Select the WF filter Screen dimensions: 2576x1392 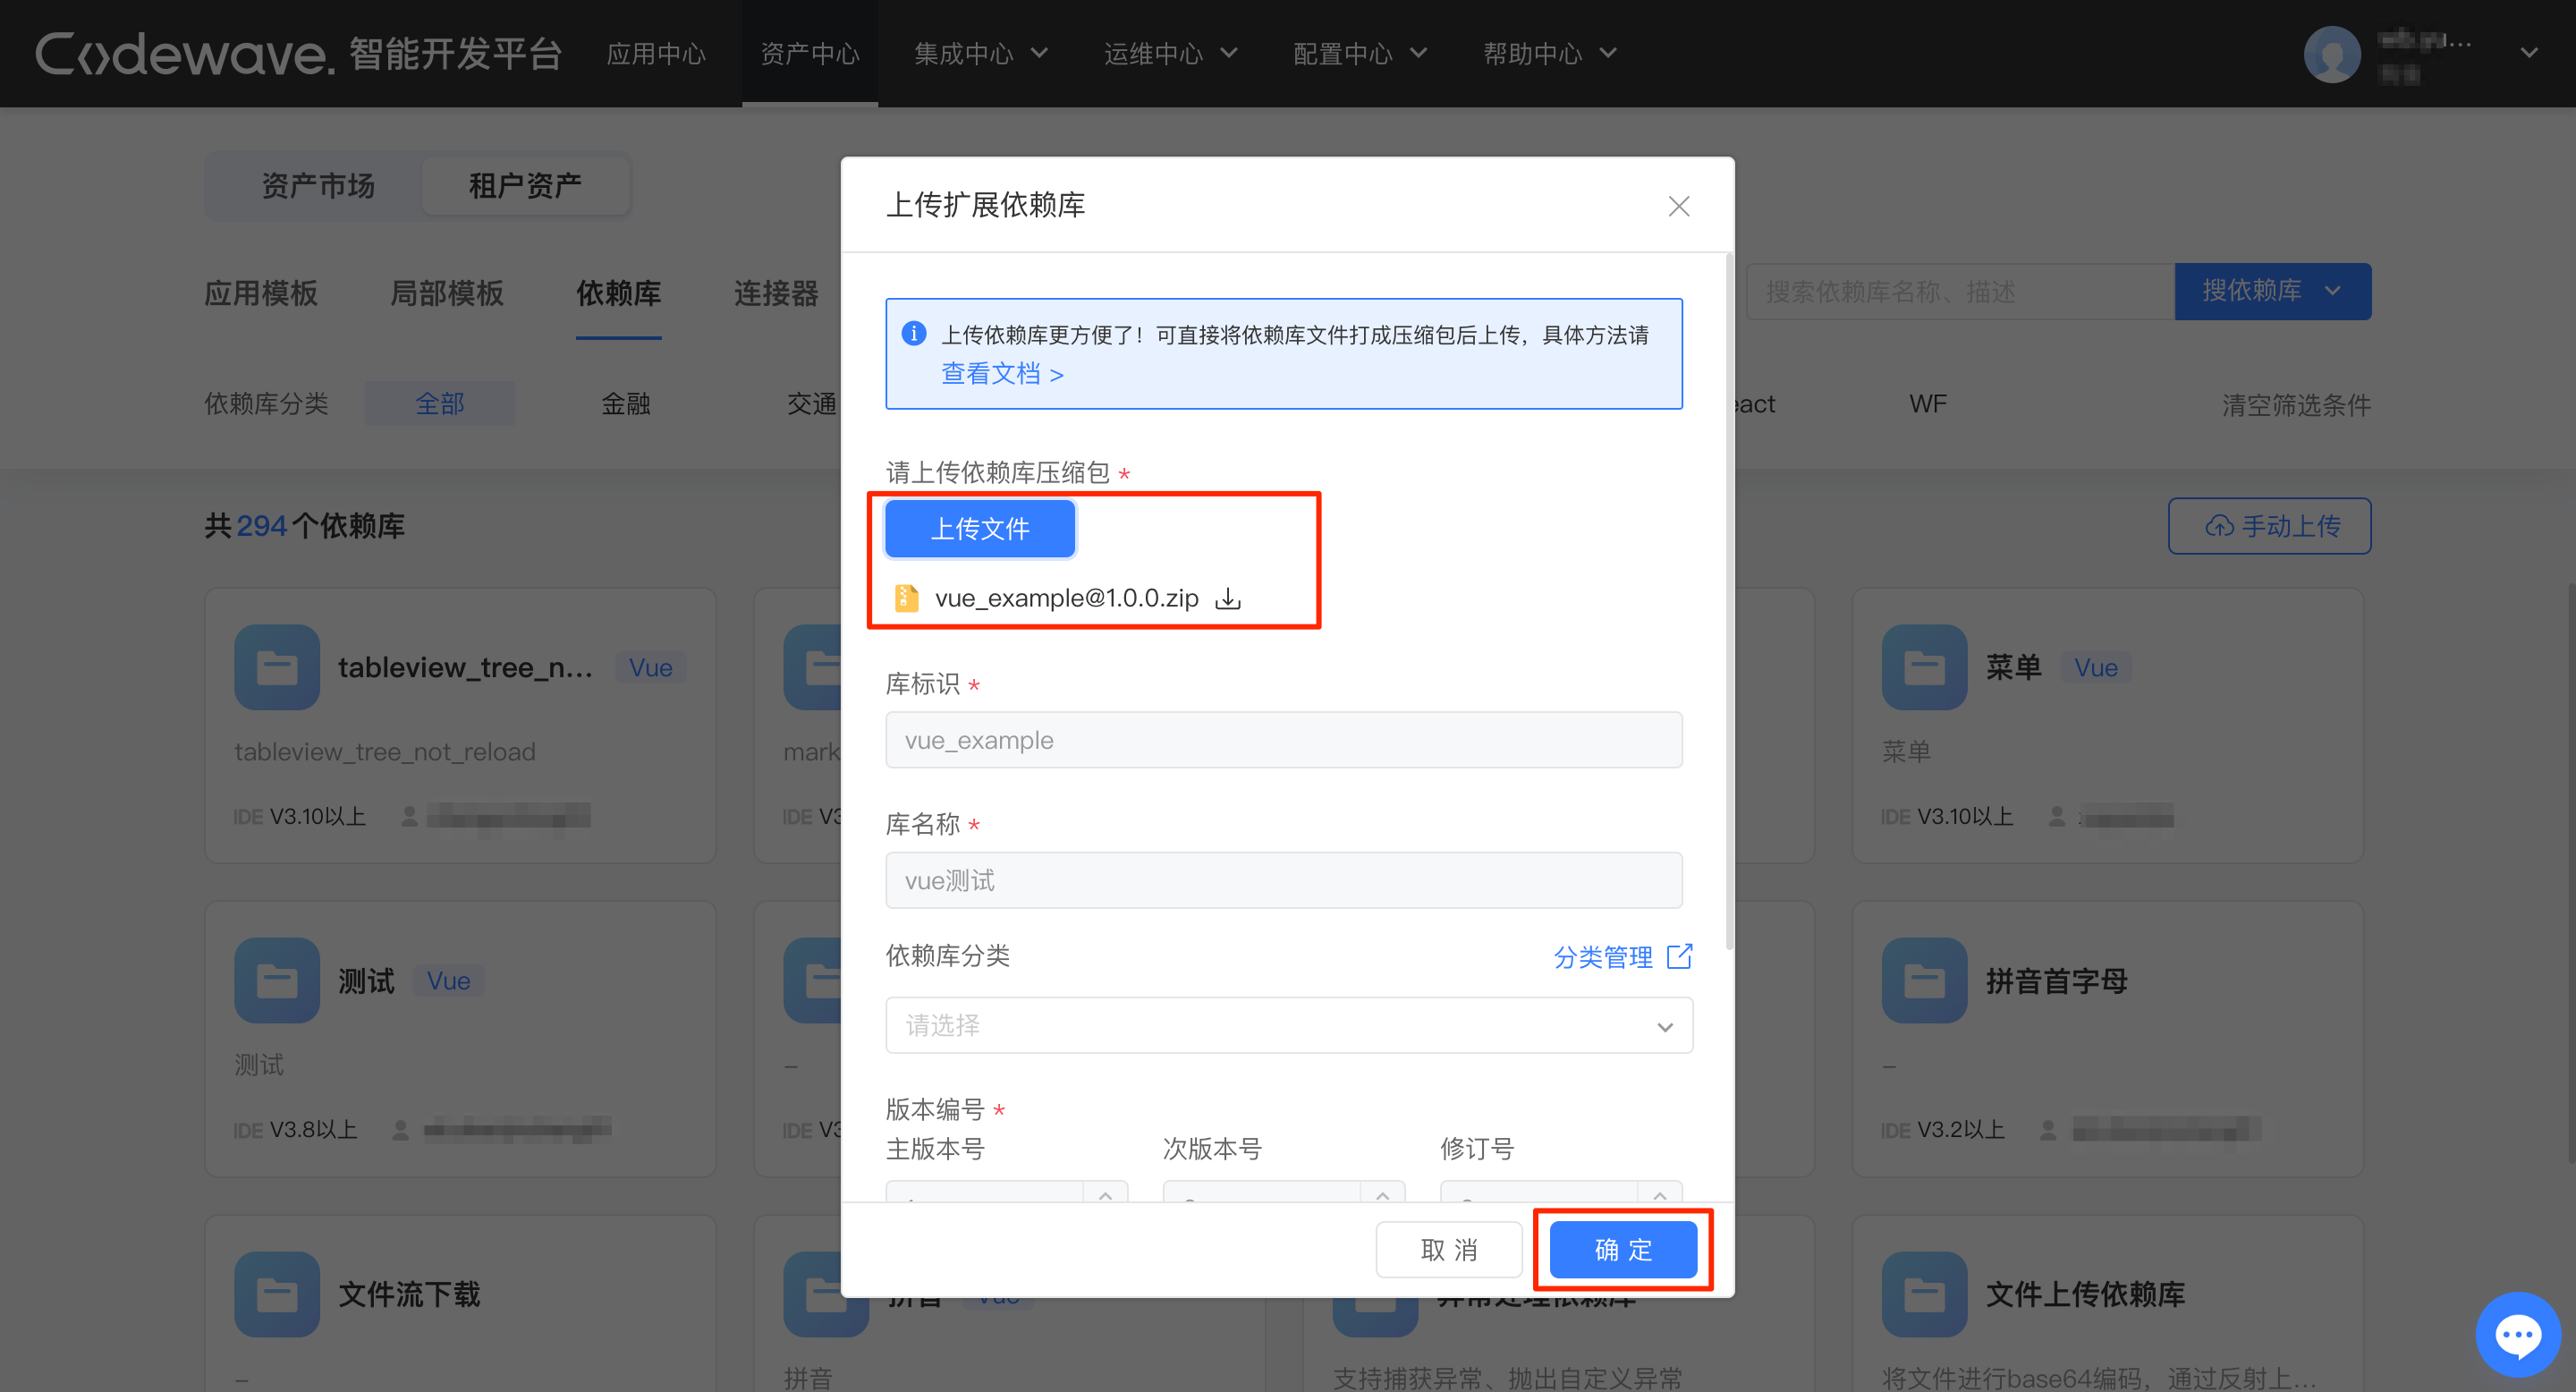[1928, 403]
